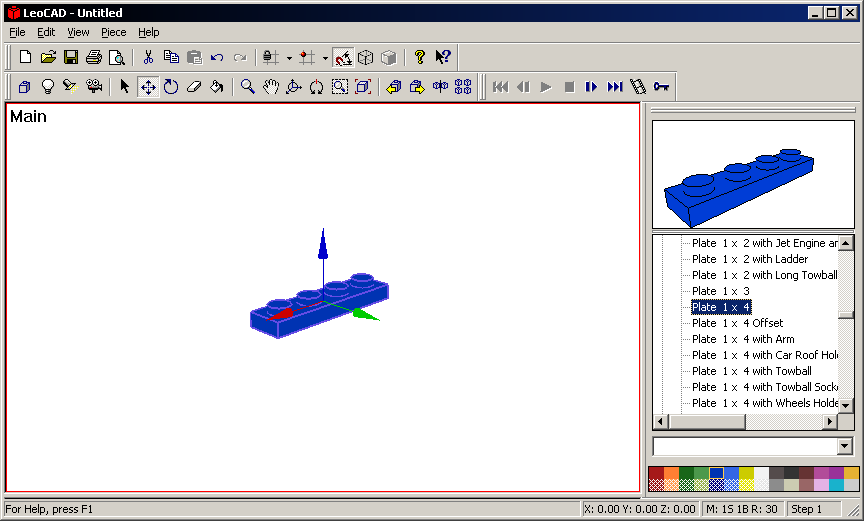Pick the Pan hand tool

pos(271,87)
